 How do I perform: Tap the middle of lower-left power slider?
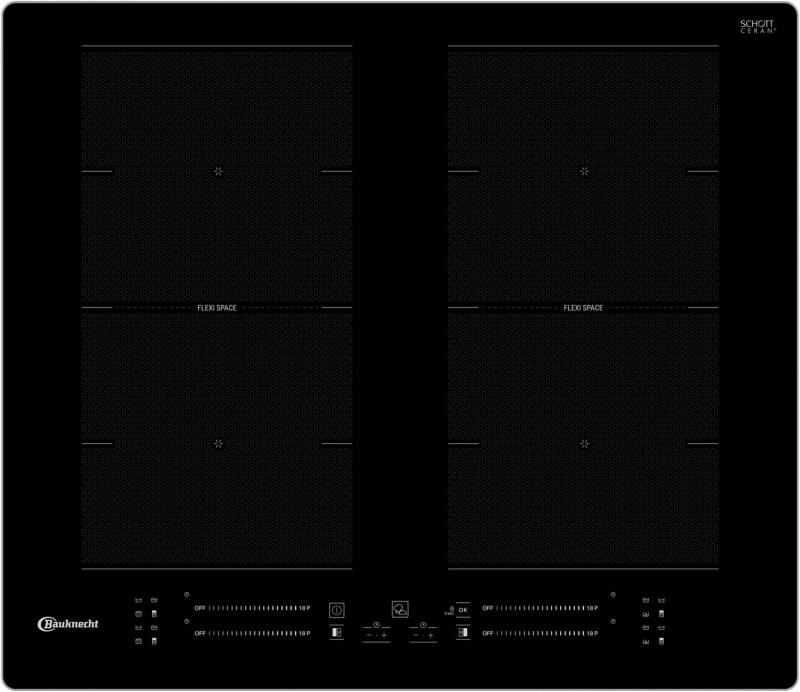tap(253, 633)
